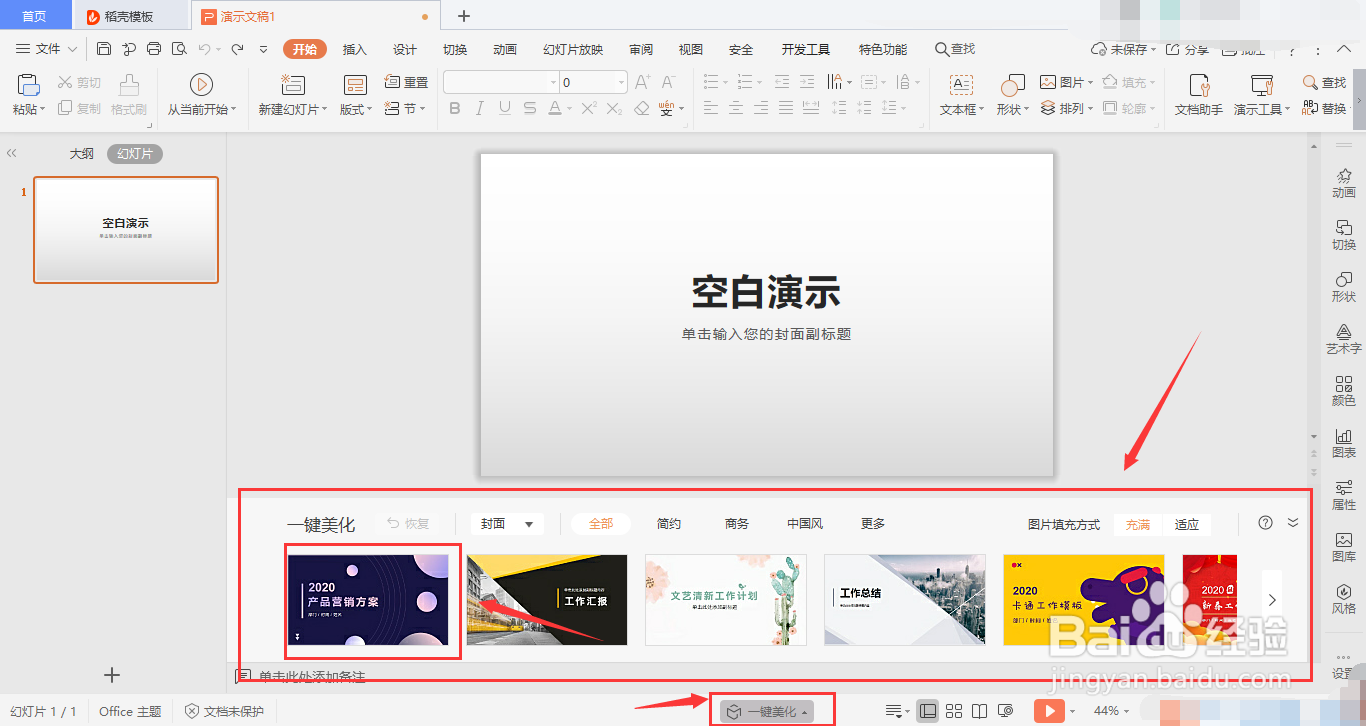Image resolution: width=1366 pixels, height=726 pixels.
Task: Open the Charts panel in right sidebar
Action: coord(1344,445)
